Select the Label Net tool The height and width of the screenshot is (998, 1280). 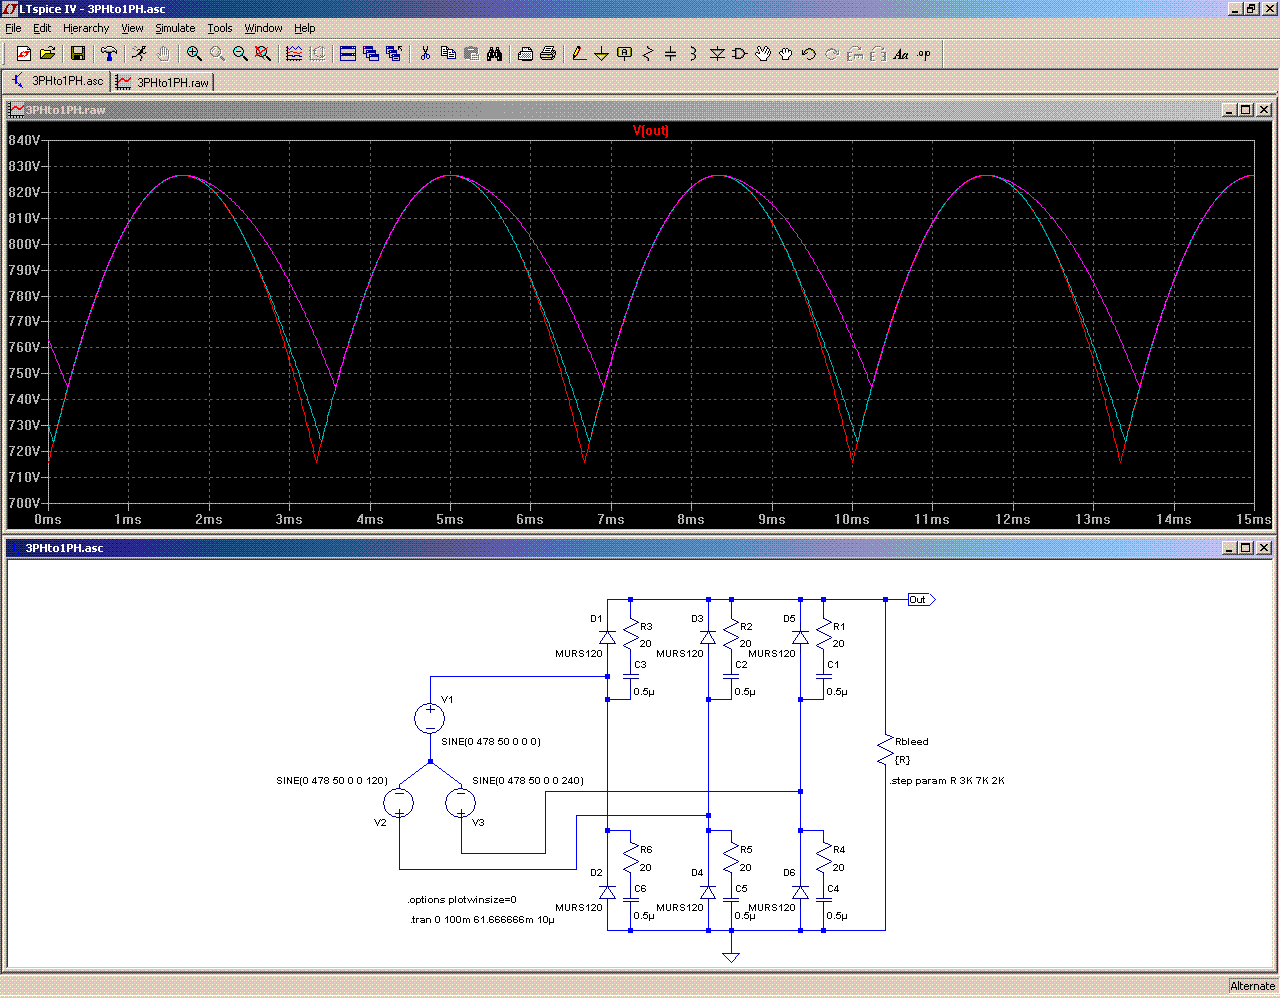[x=624, y=54]
